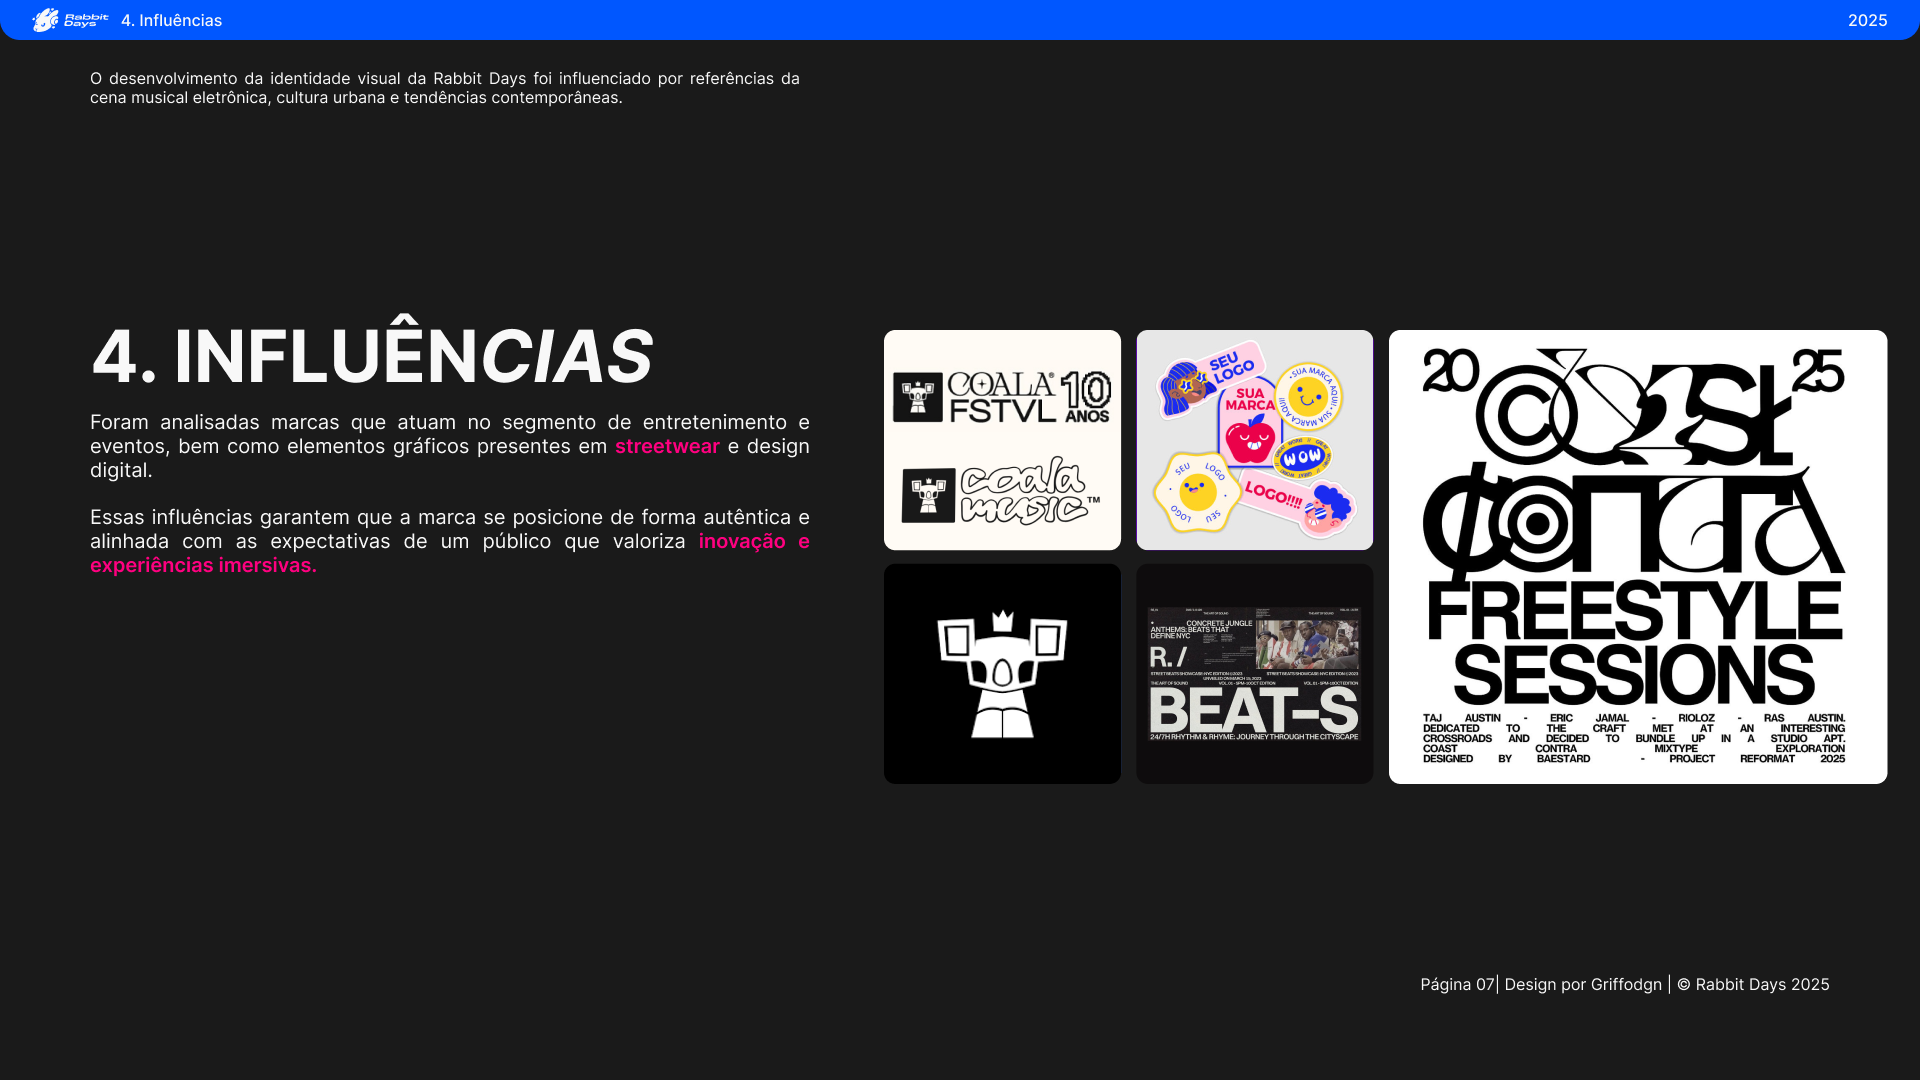
Task: Open the sticker logos mockup thumbnail
Action: 1254,440
